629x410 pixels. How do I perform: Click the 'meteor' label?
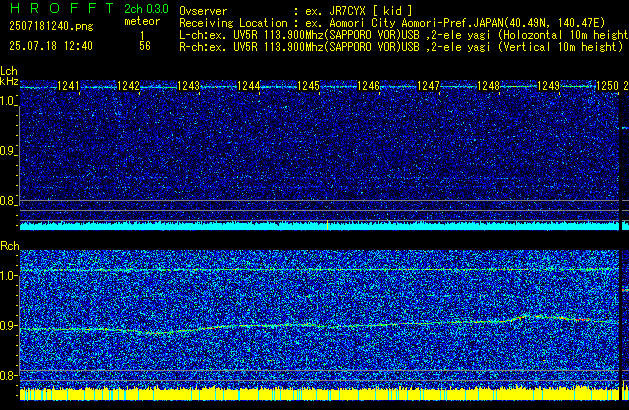[x=142, y=21]
